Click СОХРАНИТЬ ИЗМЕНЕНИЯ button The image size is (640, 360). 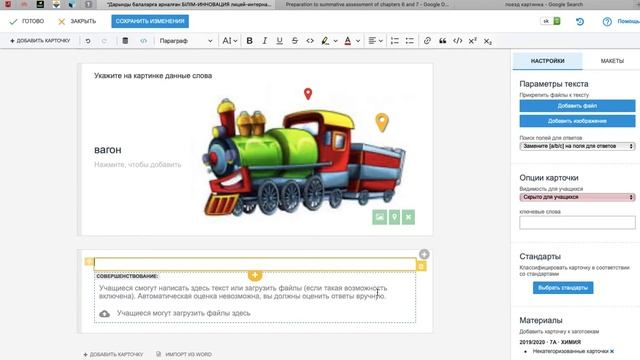(150, 21)
